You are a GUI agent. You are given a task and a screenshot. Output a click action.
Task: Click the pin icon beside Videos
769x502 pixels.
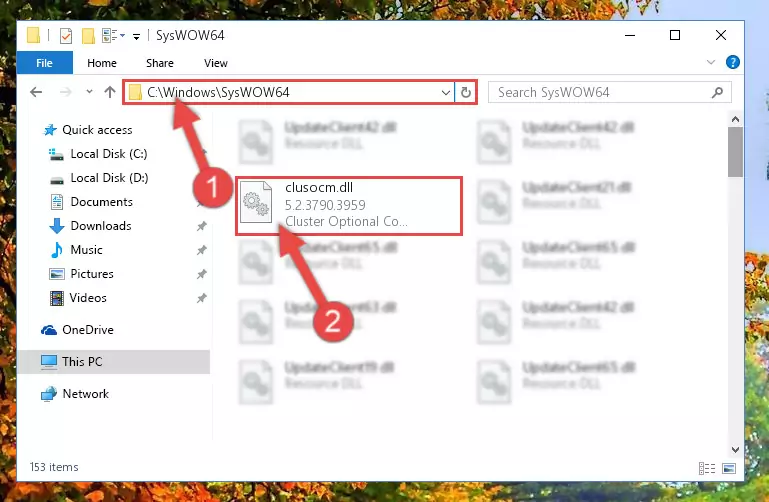(x=202, y=298)
